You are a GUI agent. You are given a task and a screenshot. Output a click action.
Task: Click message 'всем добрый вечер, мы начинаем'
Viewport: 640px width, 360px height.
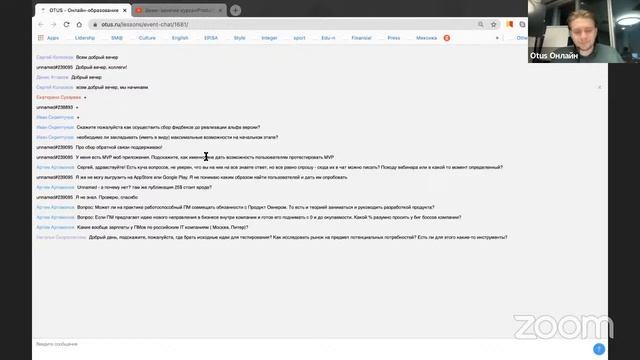tap(112, 87)
